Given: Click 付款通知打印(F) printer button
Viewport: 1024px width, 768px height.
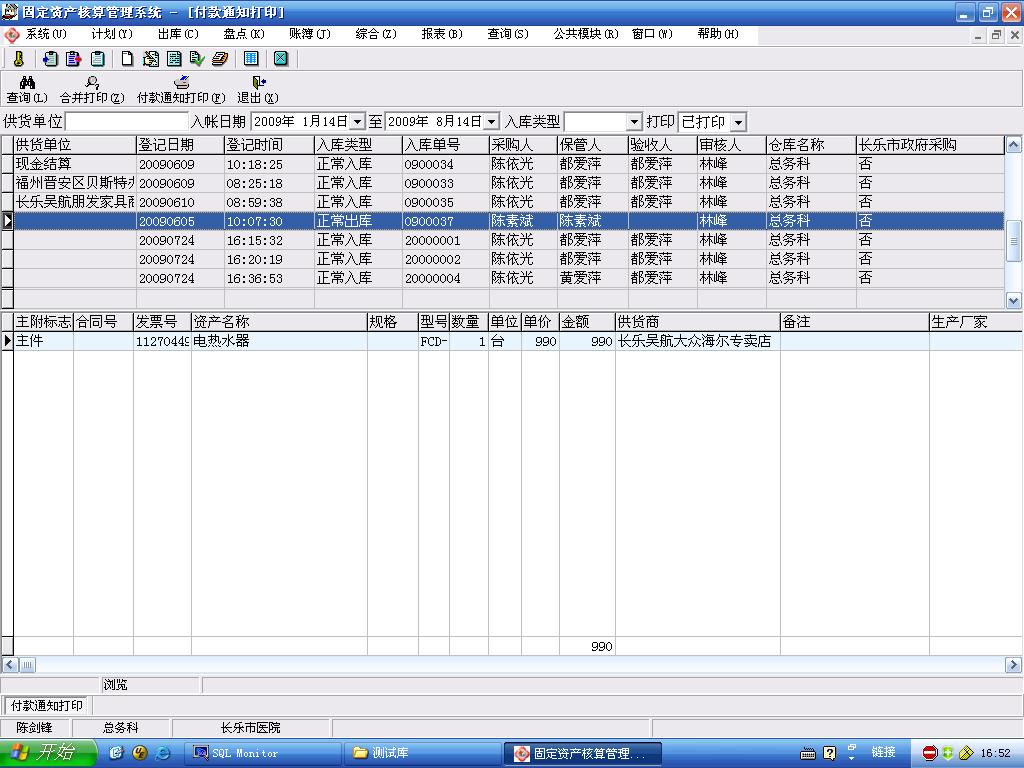Looking at the screenshot, I should click(x=181, y=90).
